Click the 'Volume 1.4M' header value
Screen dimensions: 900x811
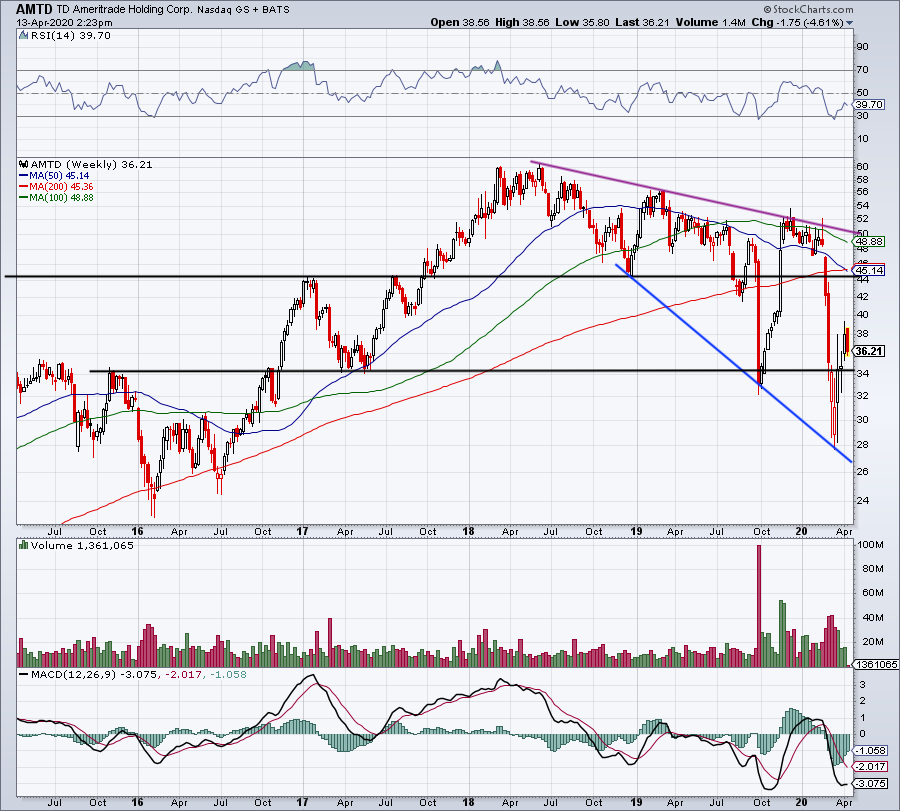(x=711, y=22)
